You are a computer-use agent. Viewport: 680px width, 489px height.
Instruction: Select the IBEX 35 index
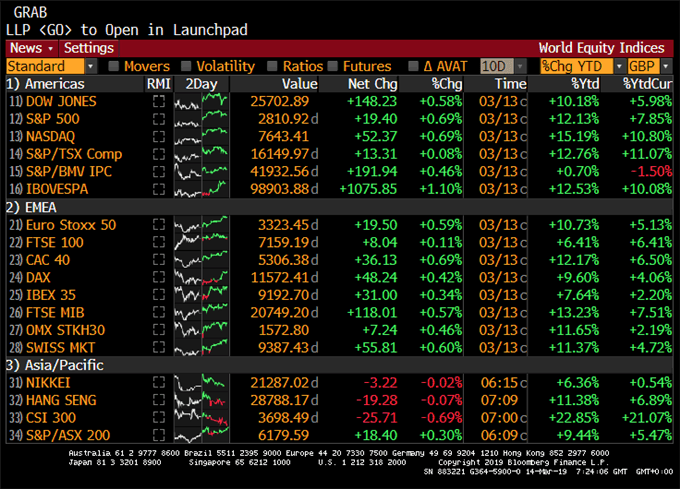(51, 295)
